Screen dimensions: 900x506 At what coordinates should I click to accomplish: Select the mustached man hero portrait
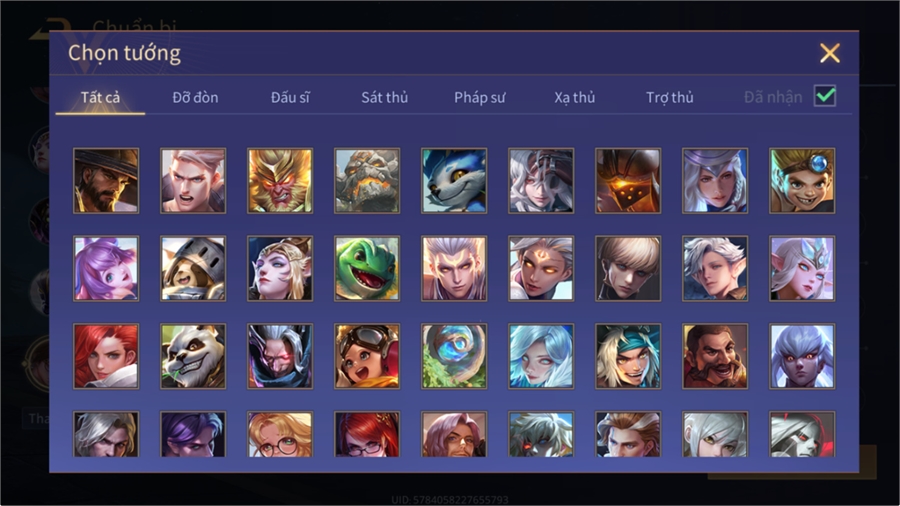[x=715, y=356]
